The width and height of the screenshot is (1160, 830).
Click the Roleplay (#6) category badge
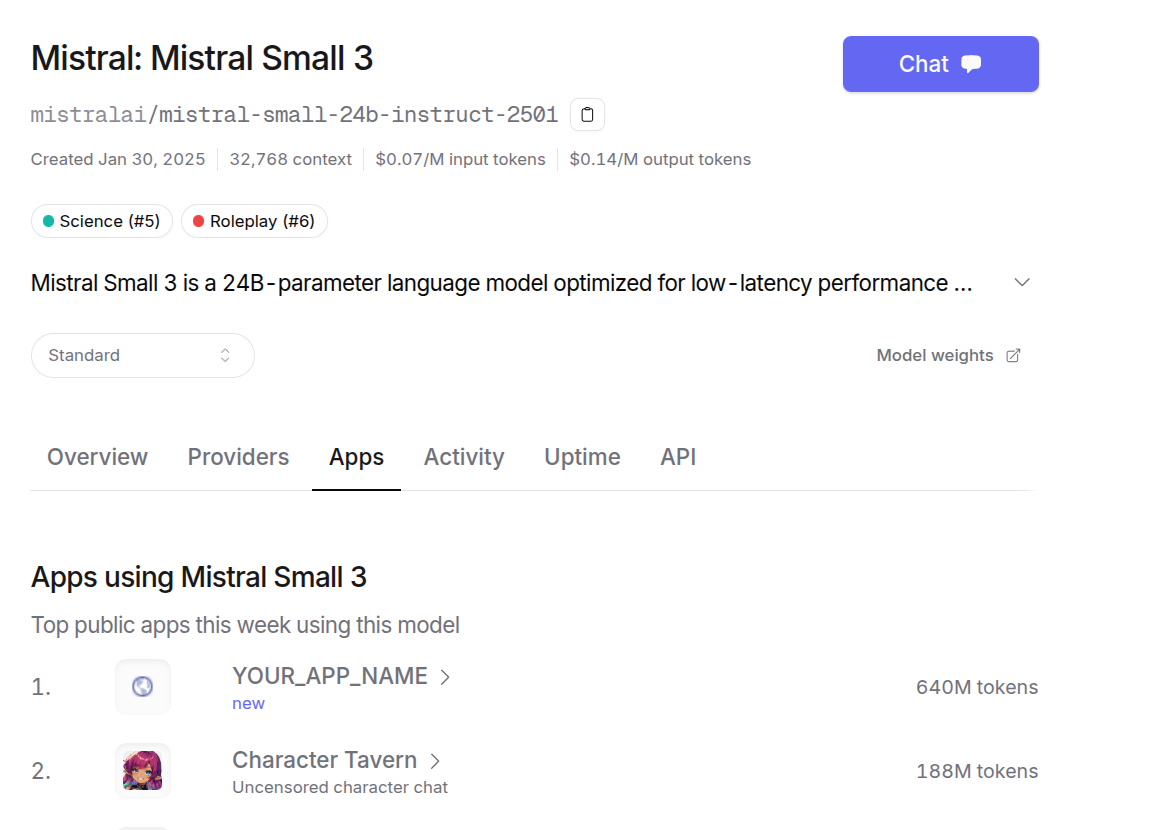tap(254, 221)
